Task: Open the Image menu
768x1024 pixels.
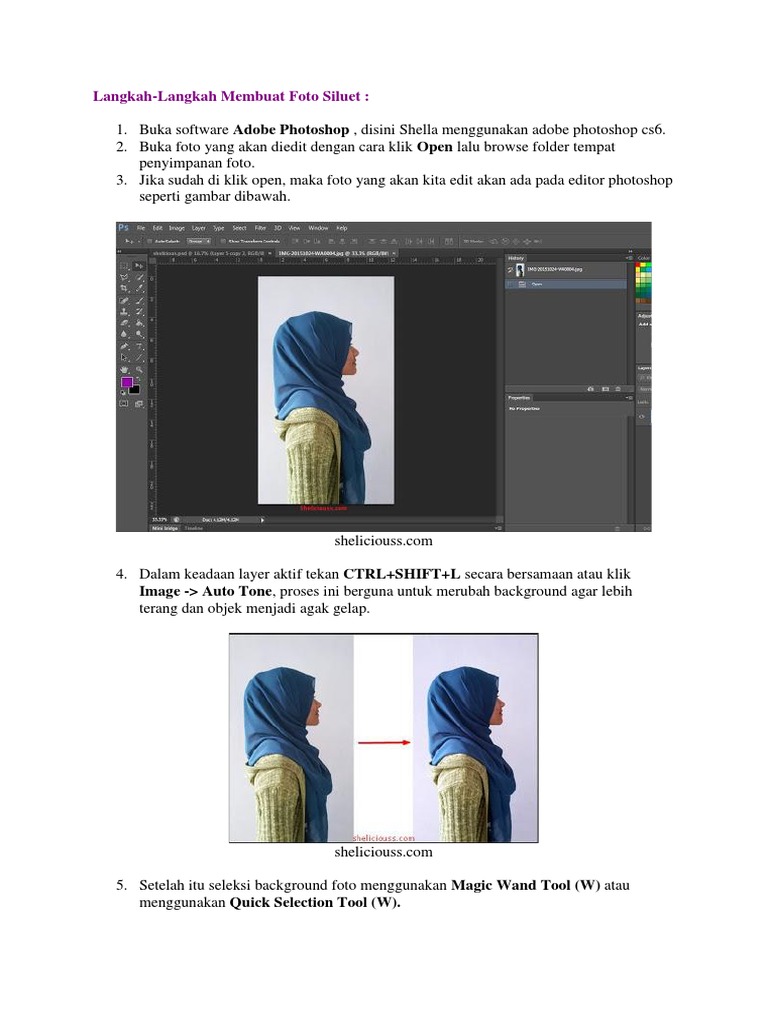Action: point(177,228)
